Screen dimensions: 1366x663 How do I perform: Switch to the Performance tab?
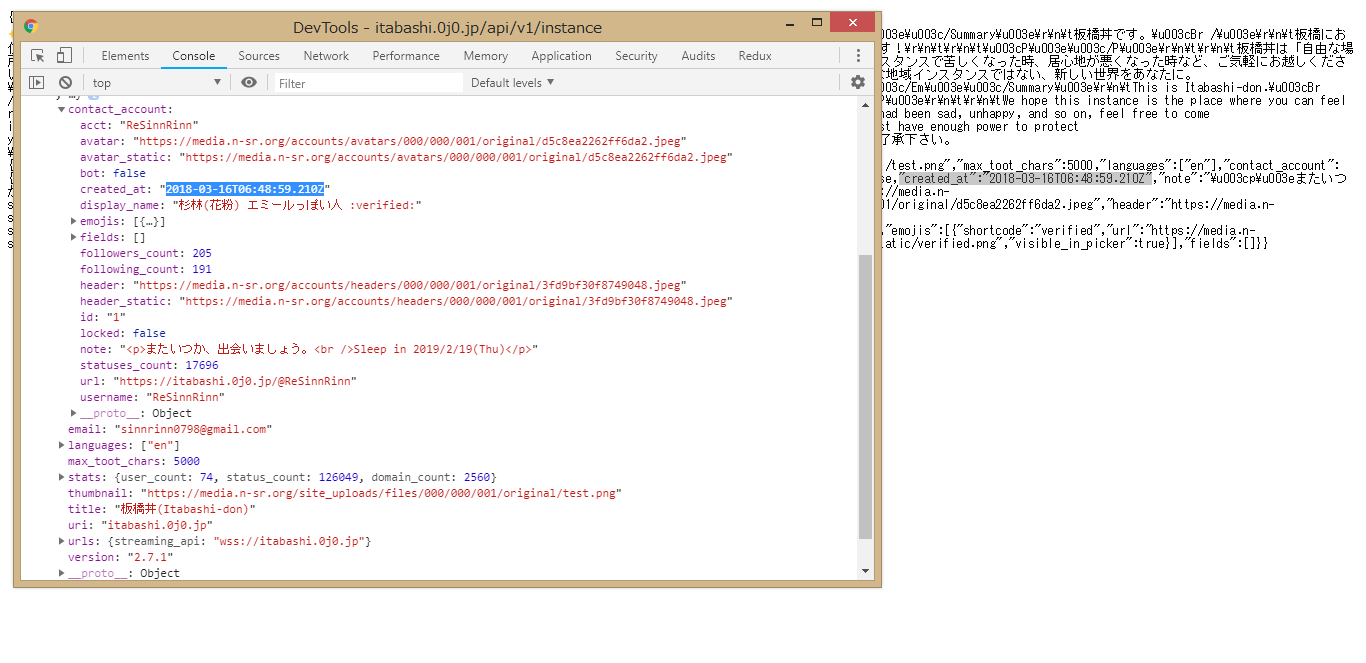406,56
